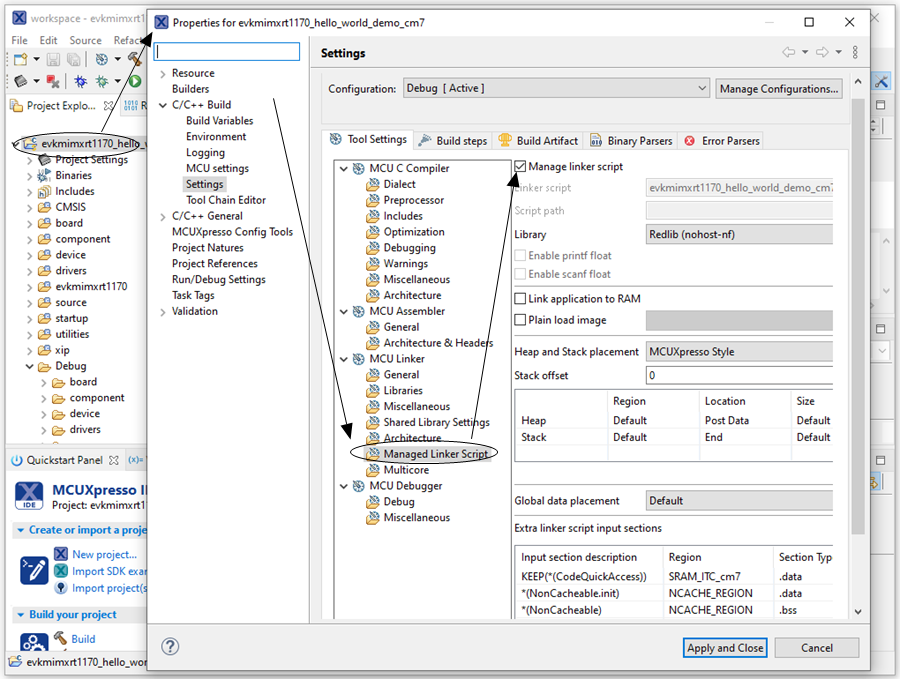Image resolution: width=900 pixels, height=679 pixels.
Task: Open Heap and Stack placement dropdown
Action: [739, 351]
